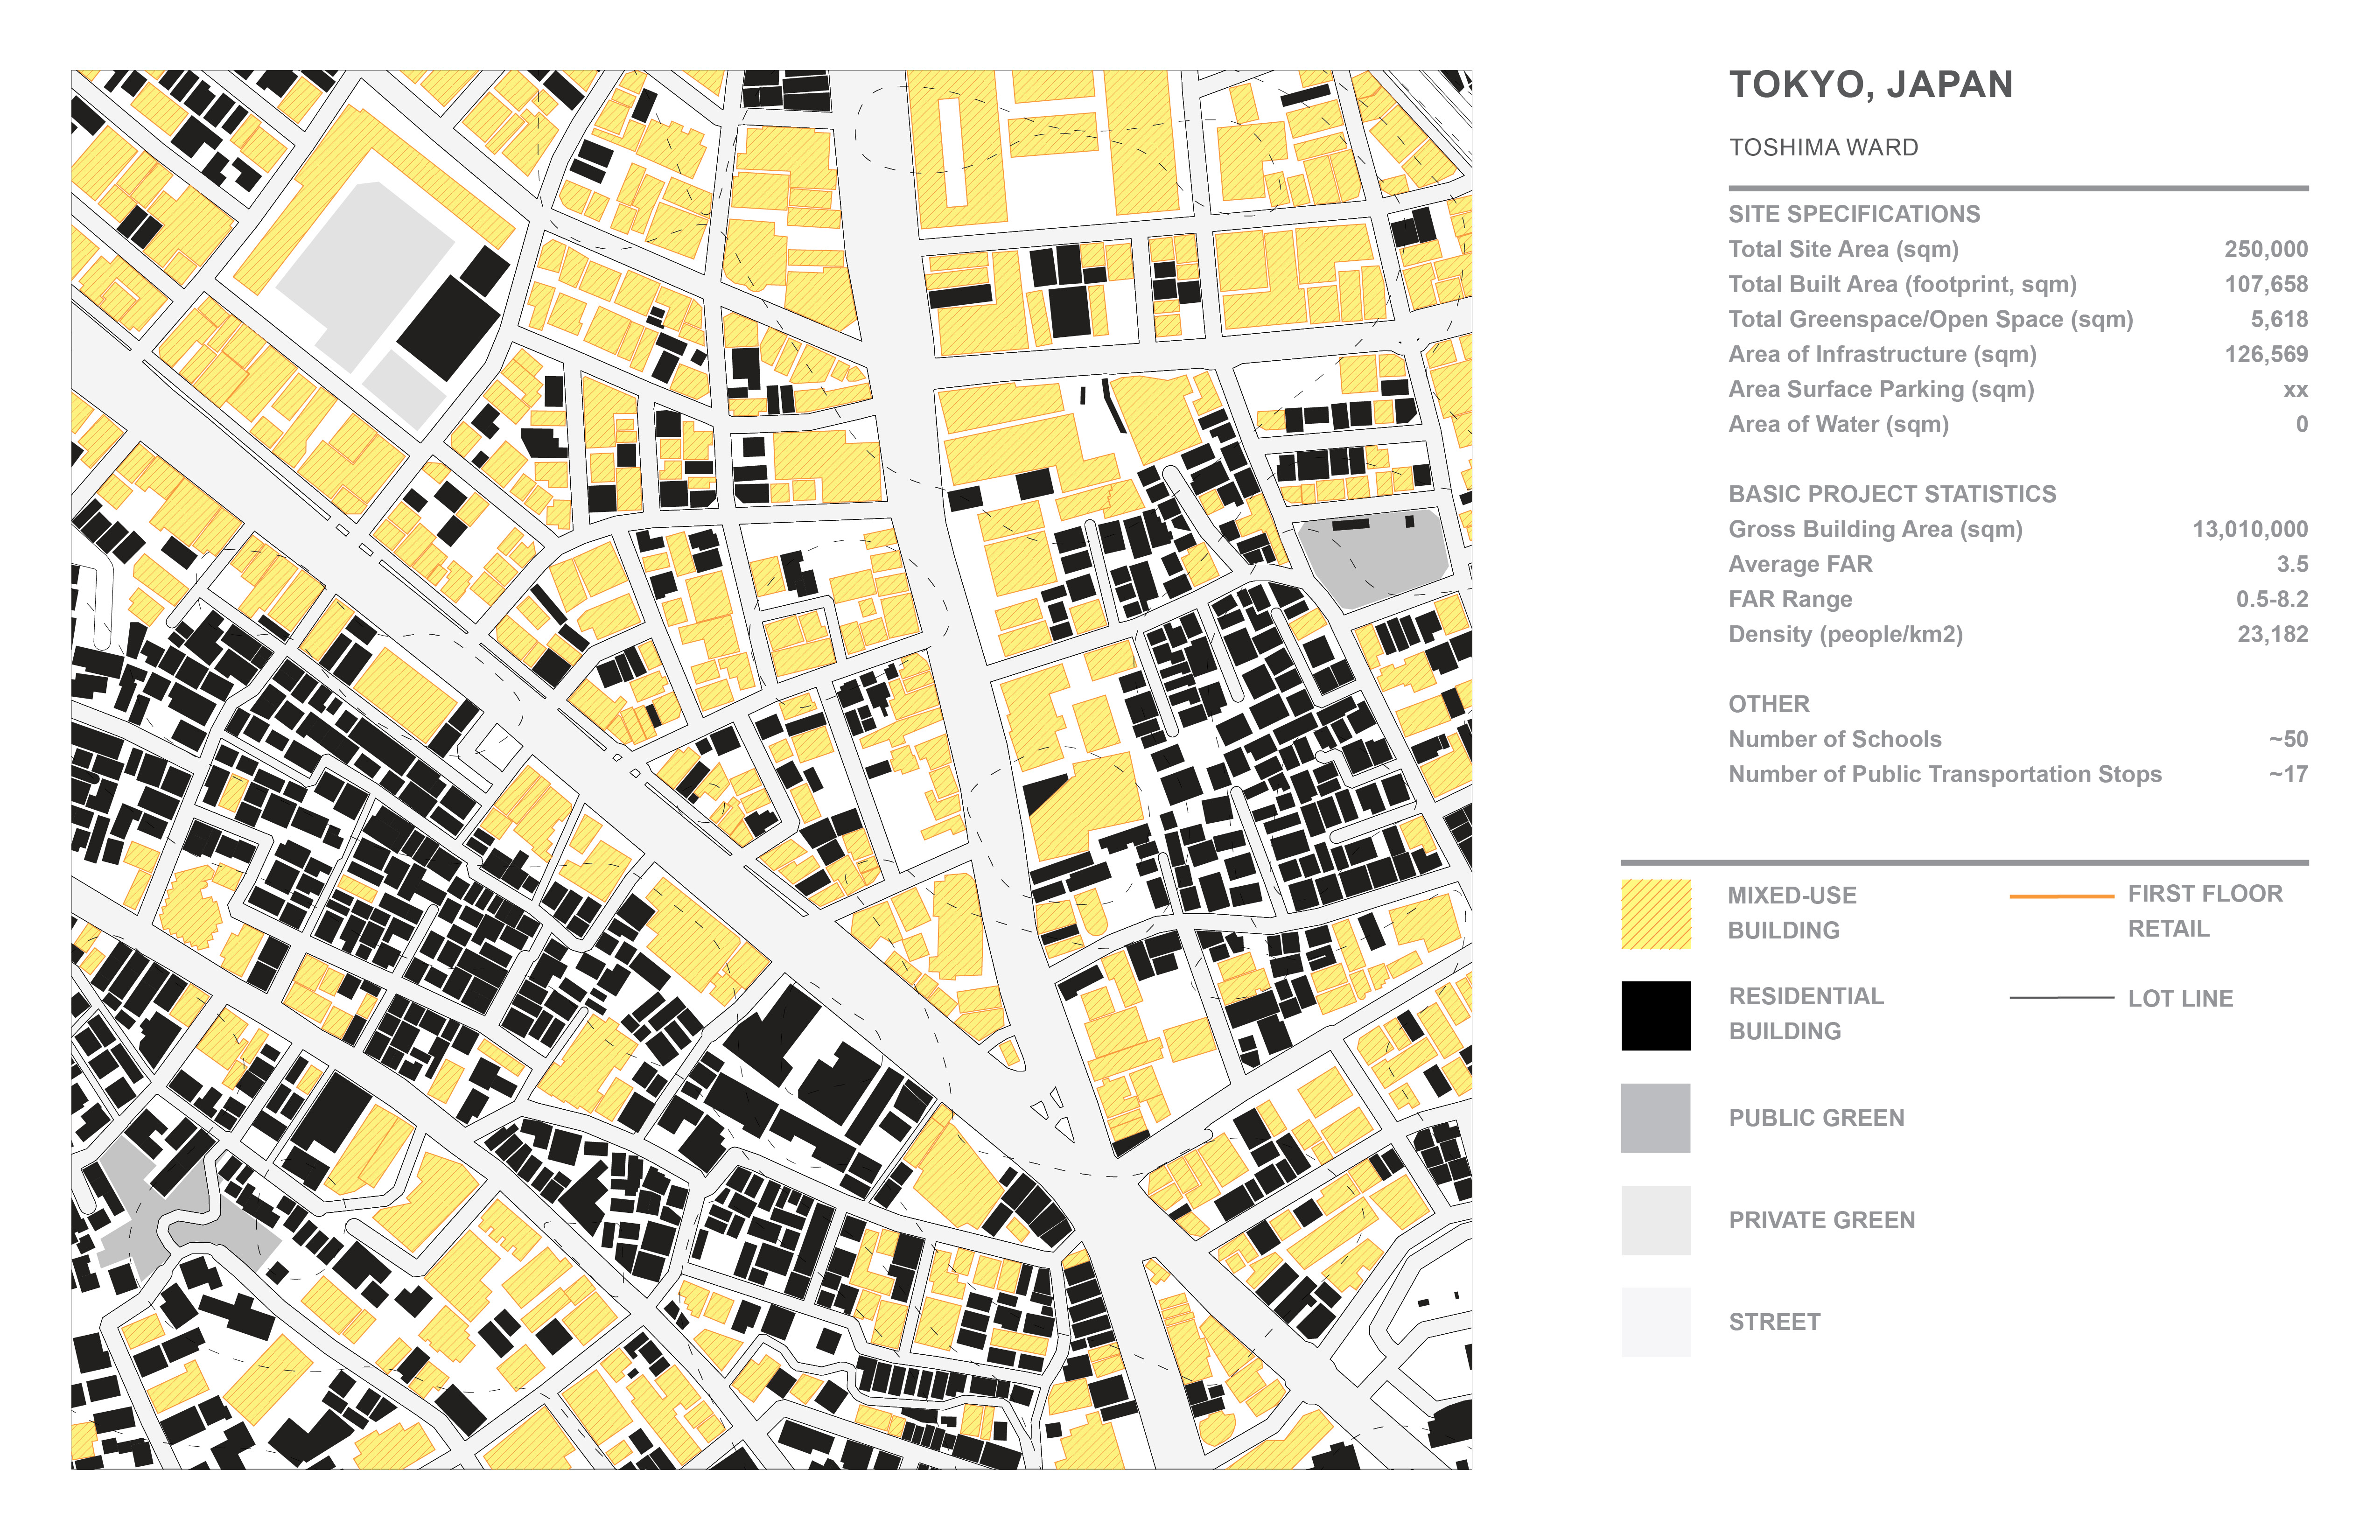Click the PRIVATE GREEN legend label
This screenshot has height=1540, width=2380.
click(1822, 1220)
